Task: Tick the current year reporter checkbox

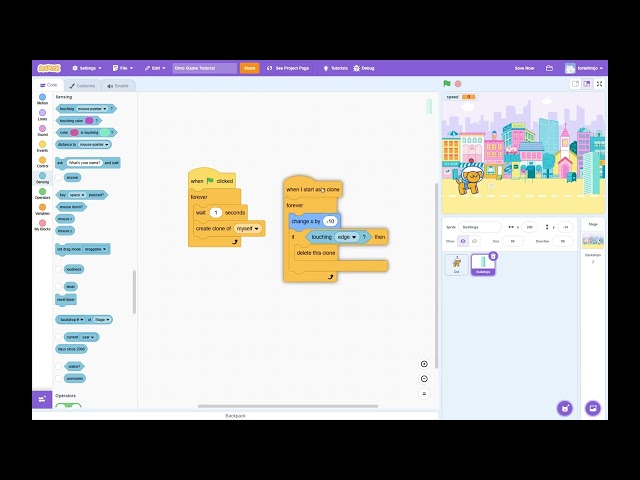Action: coord(59,337)
